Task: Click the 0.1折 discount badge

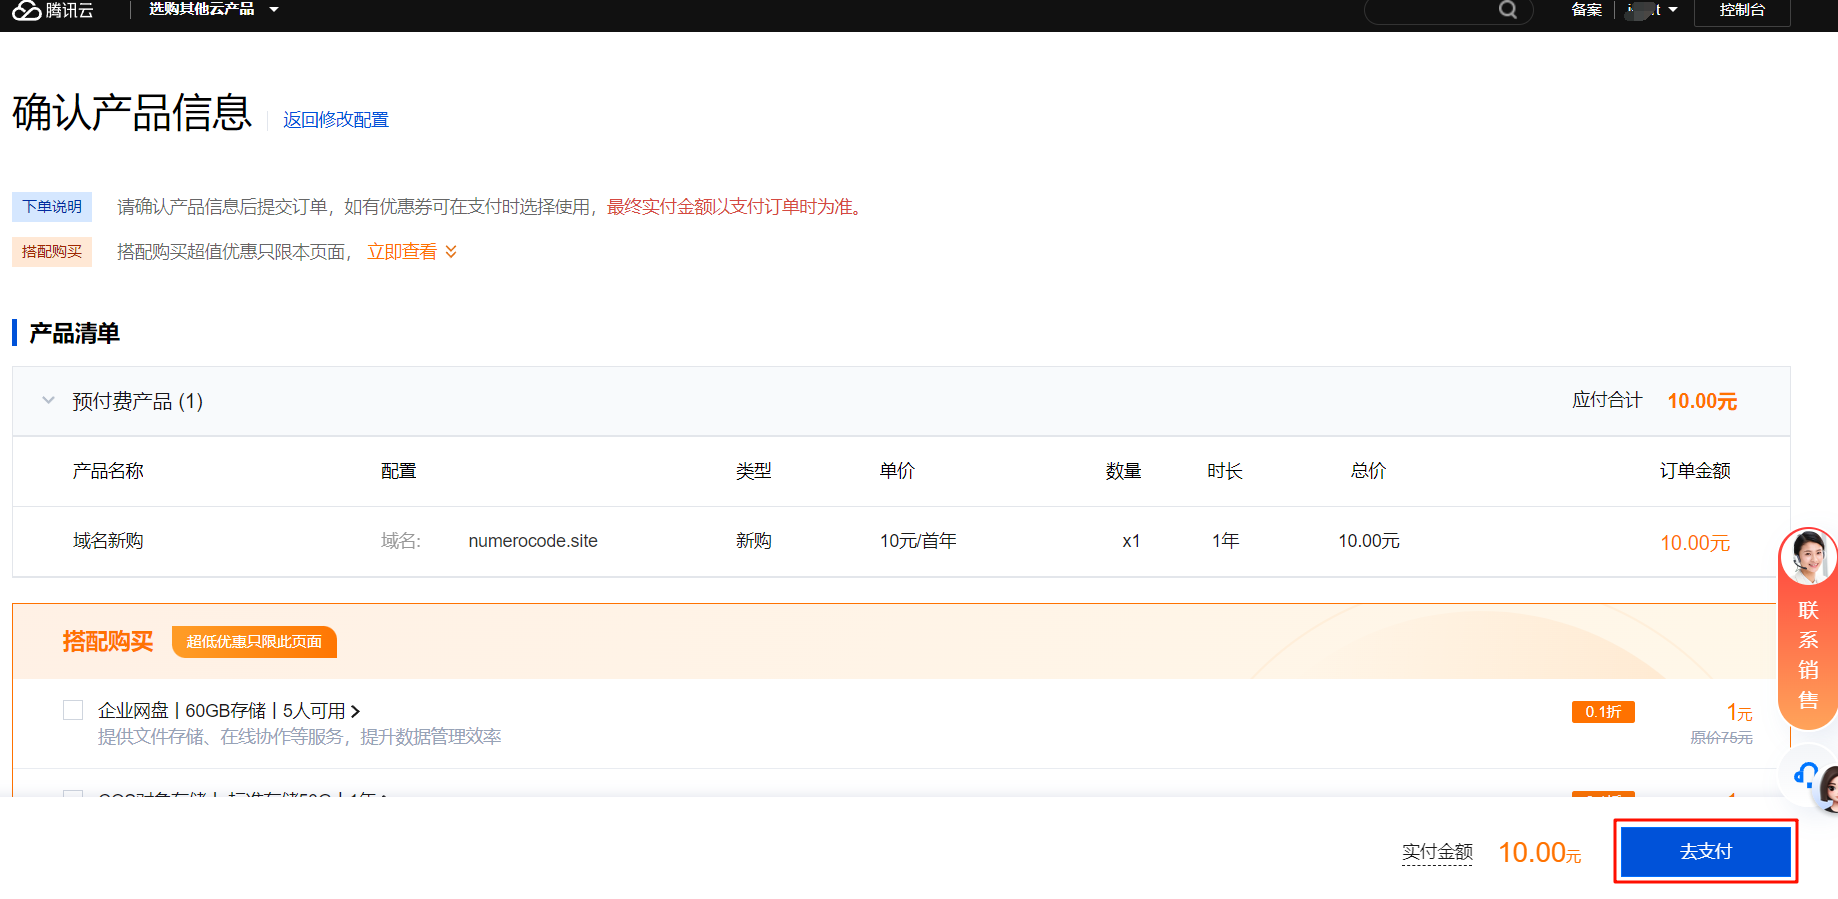Action: click(x=1602, y=712)
